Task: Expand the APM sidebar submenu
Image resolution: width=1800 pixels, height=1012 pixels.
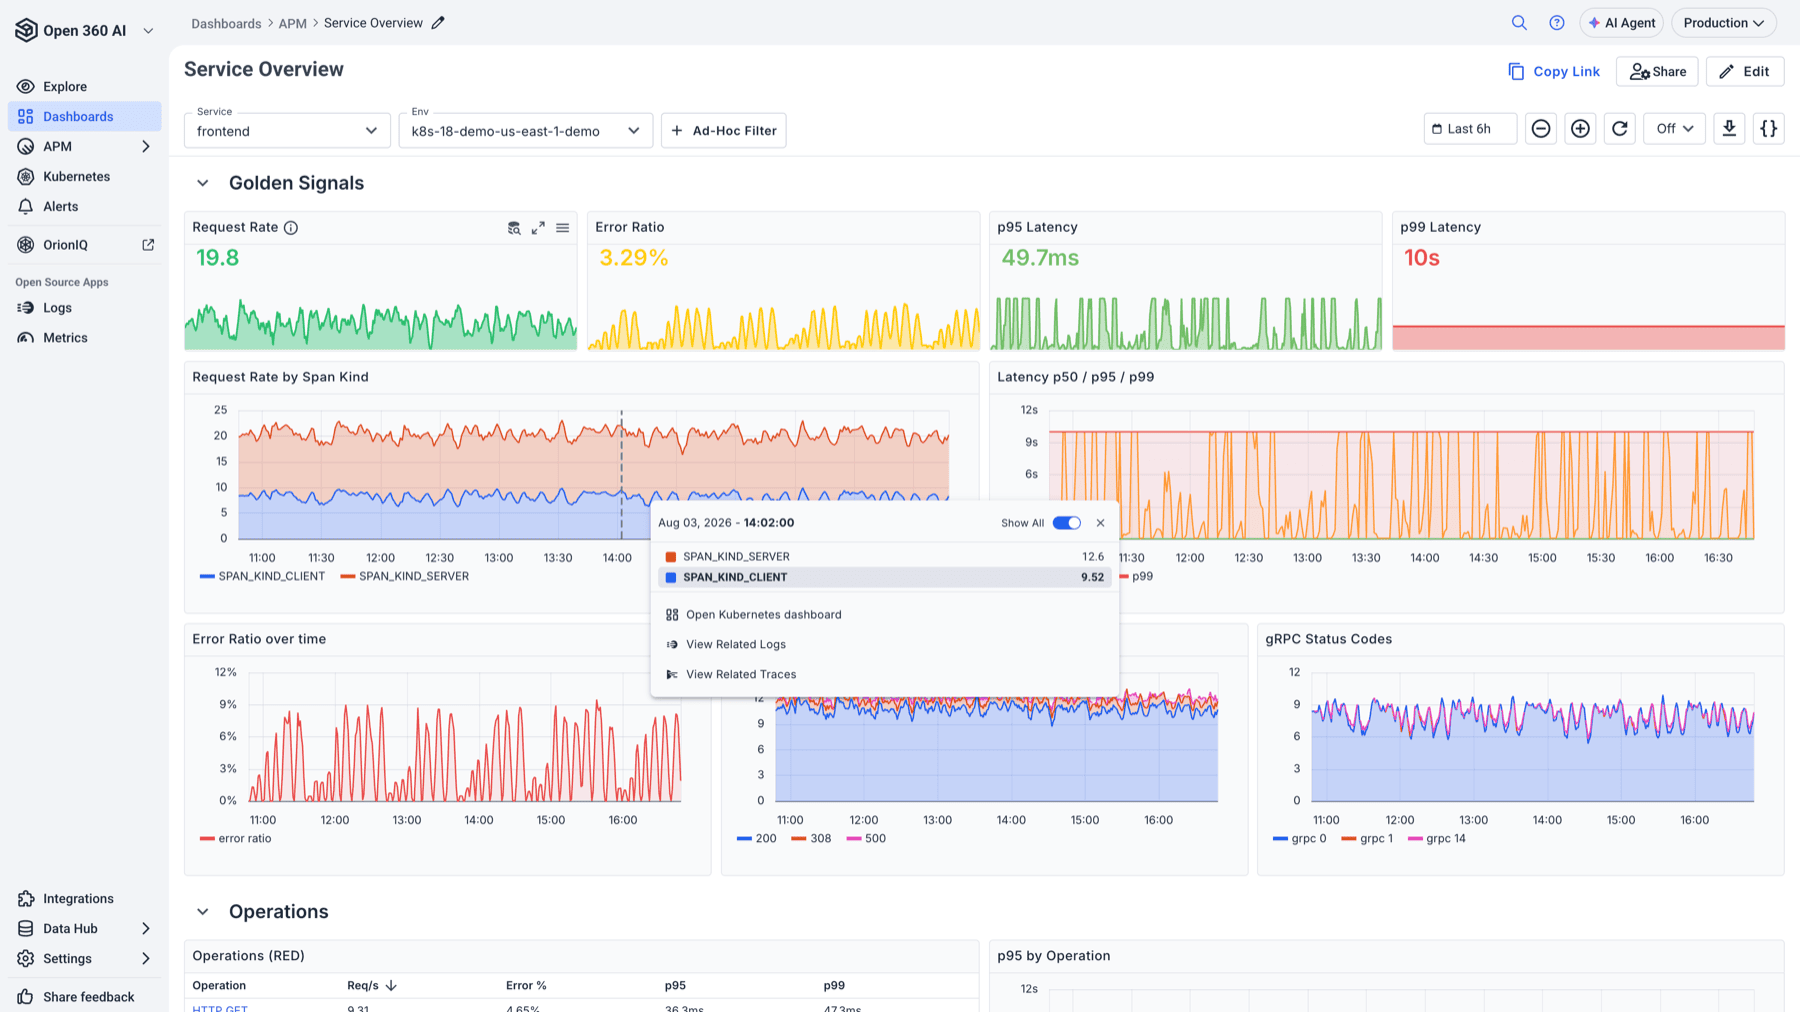Action: (x=146, y=147)
